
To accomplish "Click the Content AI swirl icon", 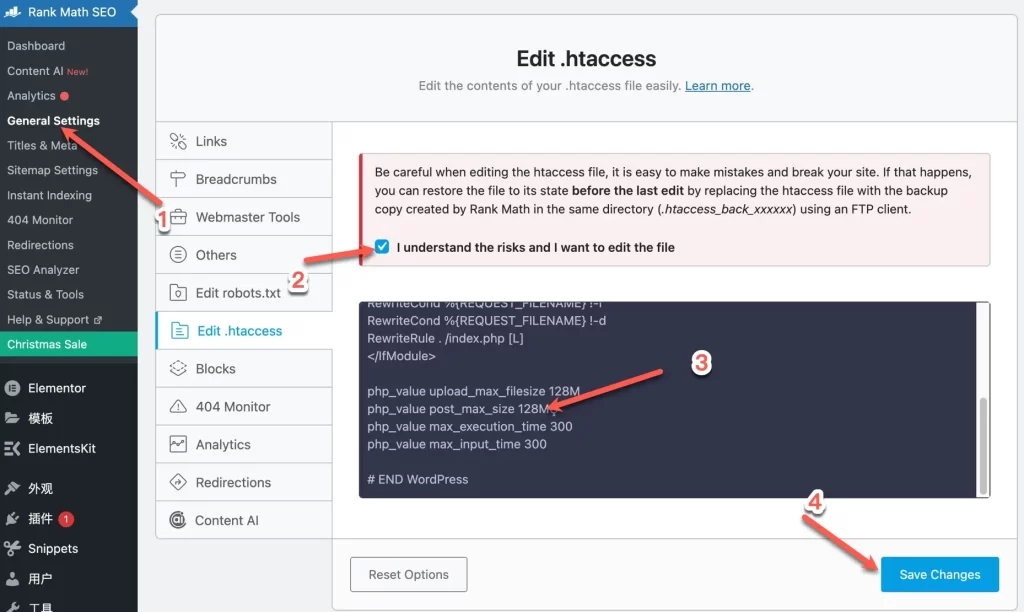I will click(178, 520).
